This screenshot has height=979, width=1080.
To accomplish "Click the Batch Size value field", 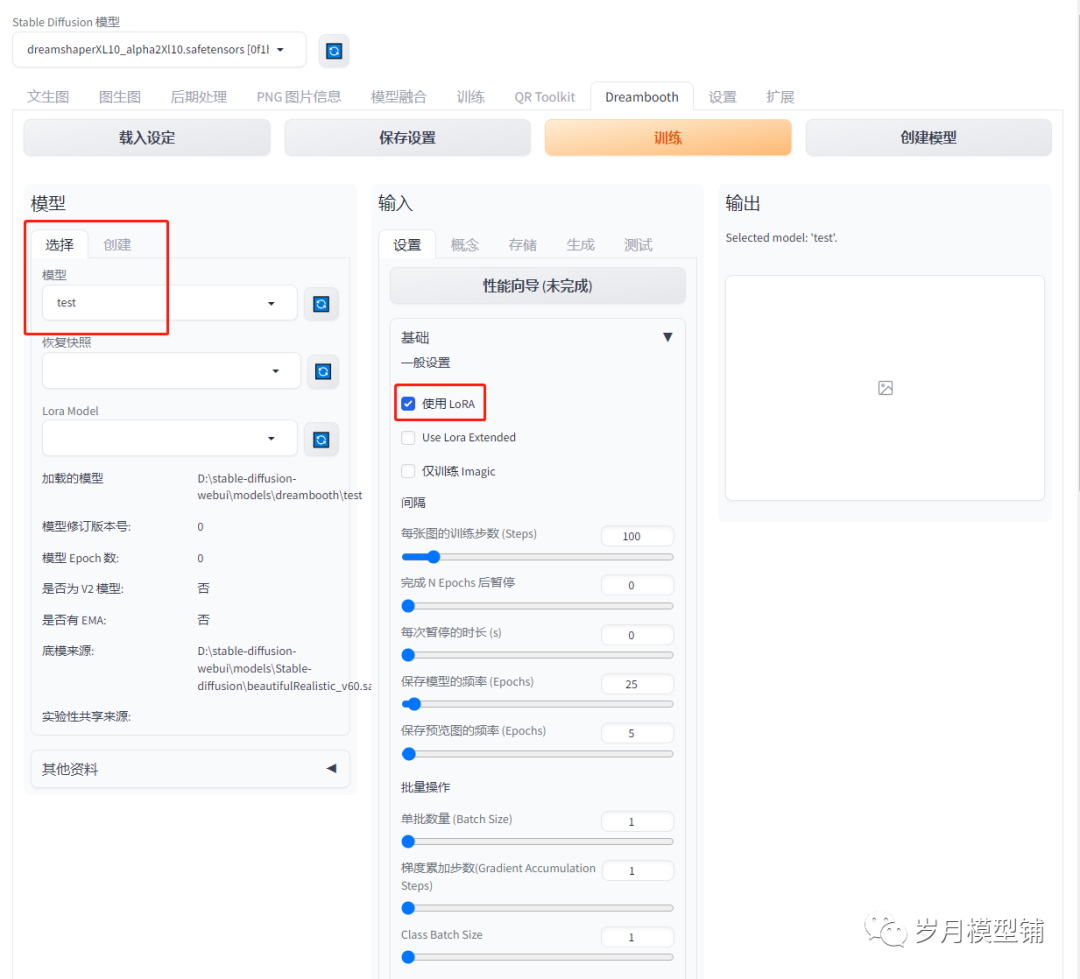I will [638, 821].
